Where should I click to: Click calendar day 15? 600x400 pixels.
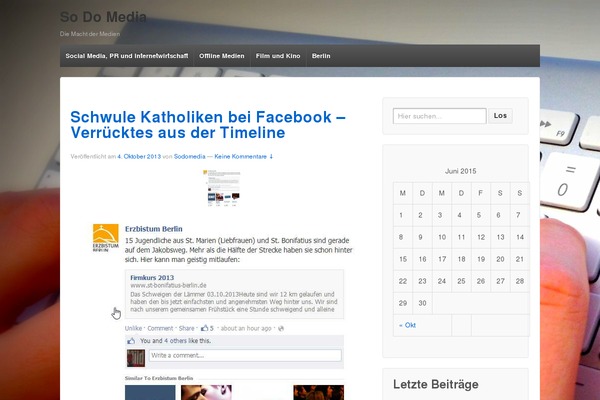(403, 259)
